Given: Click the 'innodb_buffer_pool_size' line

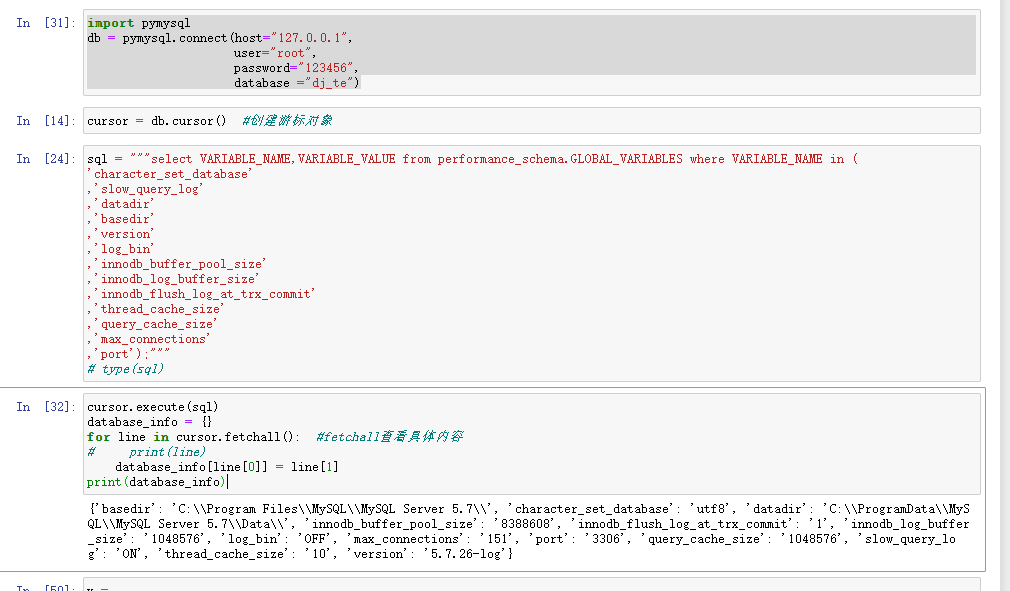Looking at the screenshot, I should click(x=160, y=263).
